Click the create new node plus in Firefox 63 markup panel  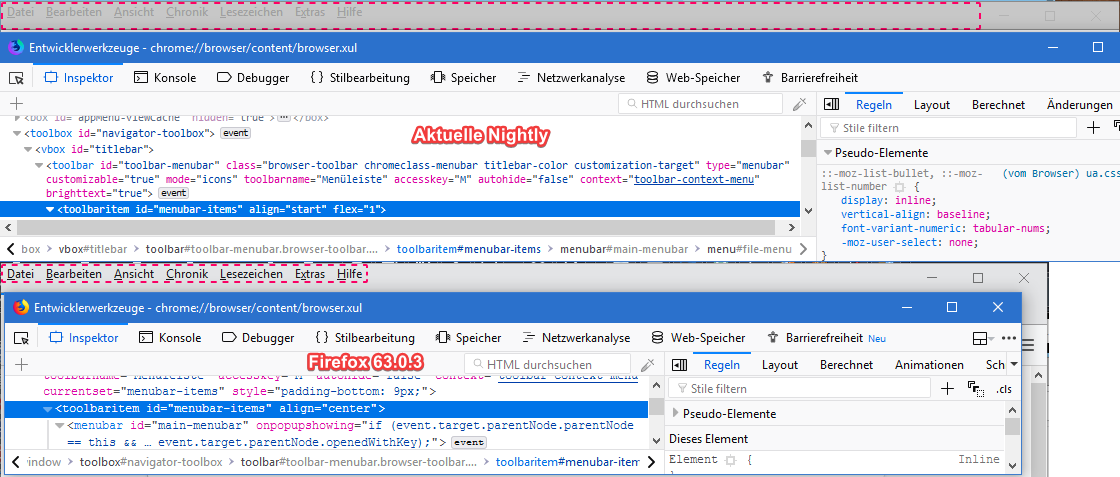click(21, 364)
